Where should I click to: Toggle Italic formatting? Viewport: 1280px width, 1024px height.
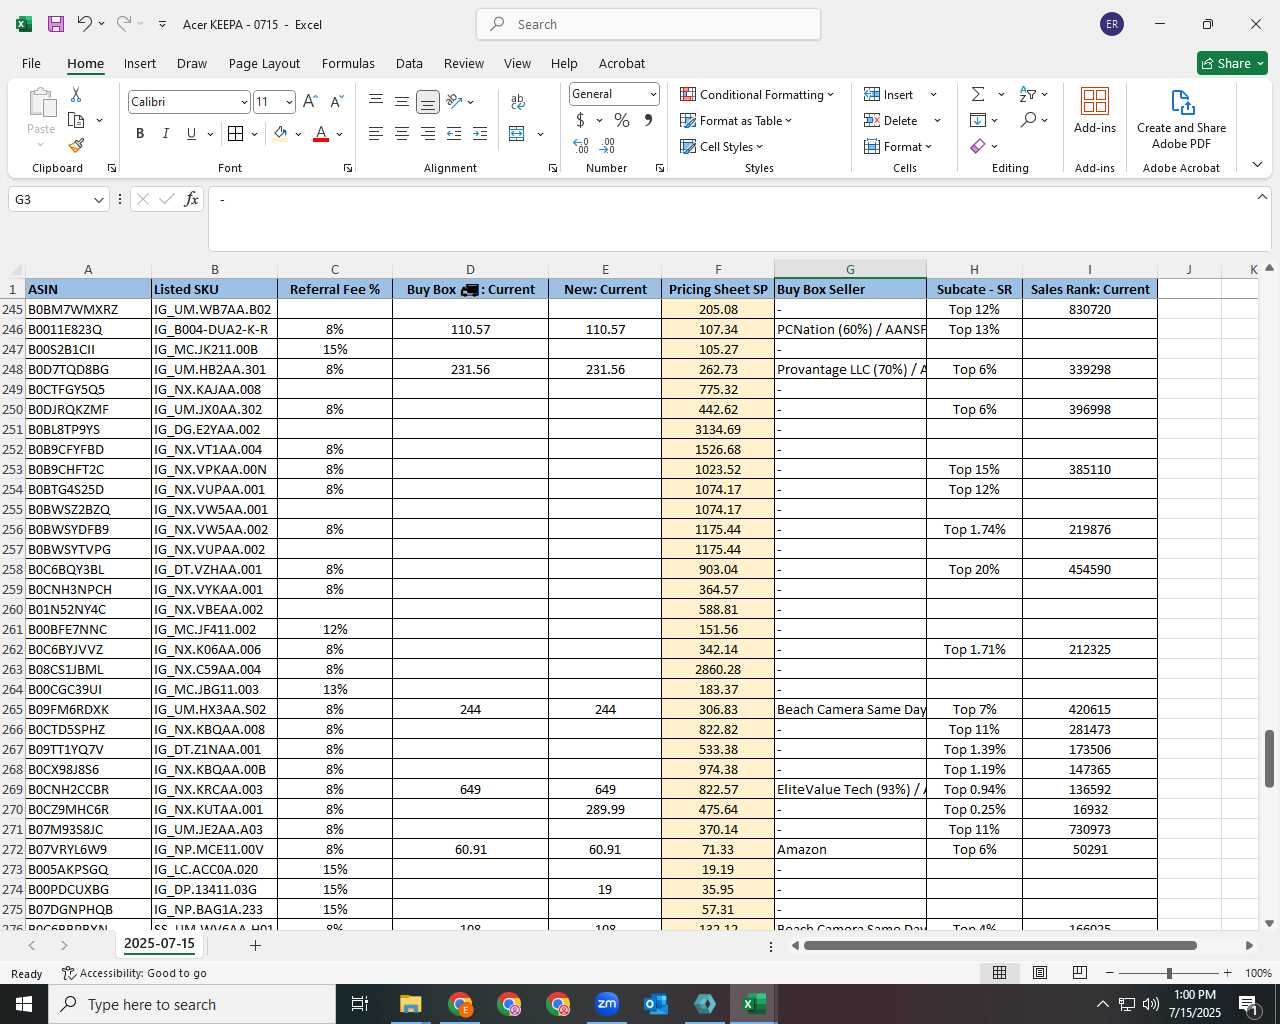[x=165, y=133]
